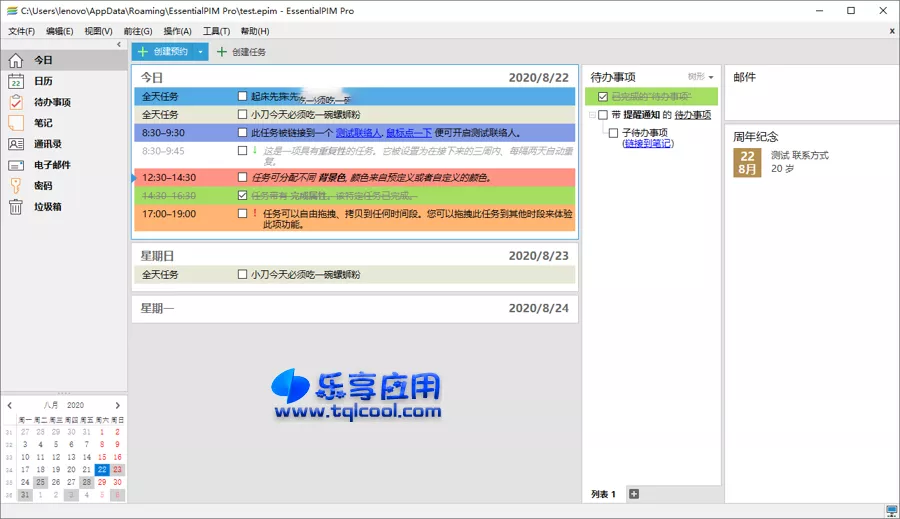Open the 操作(A) menu
Viewport: 900px width, 519px height.
point(177,31)
